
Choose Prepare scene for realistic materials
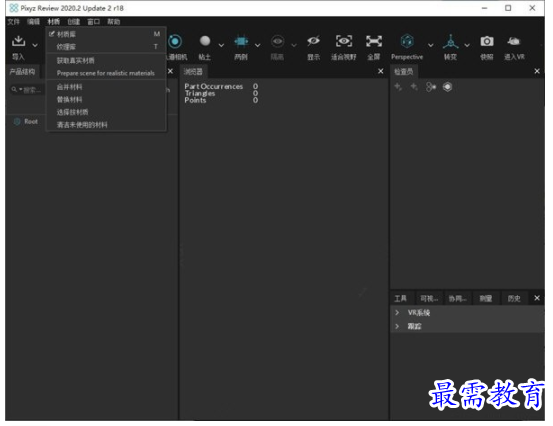point(106,73)
